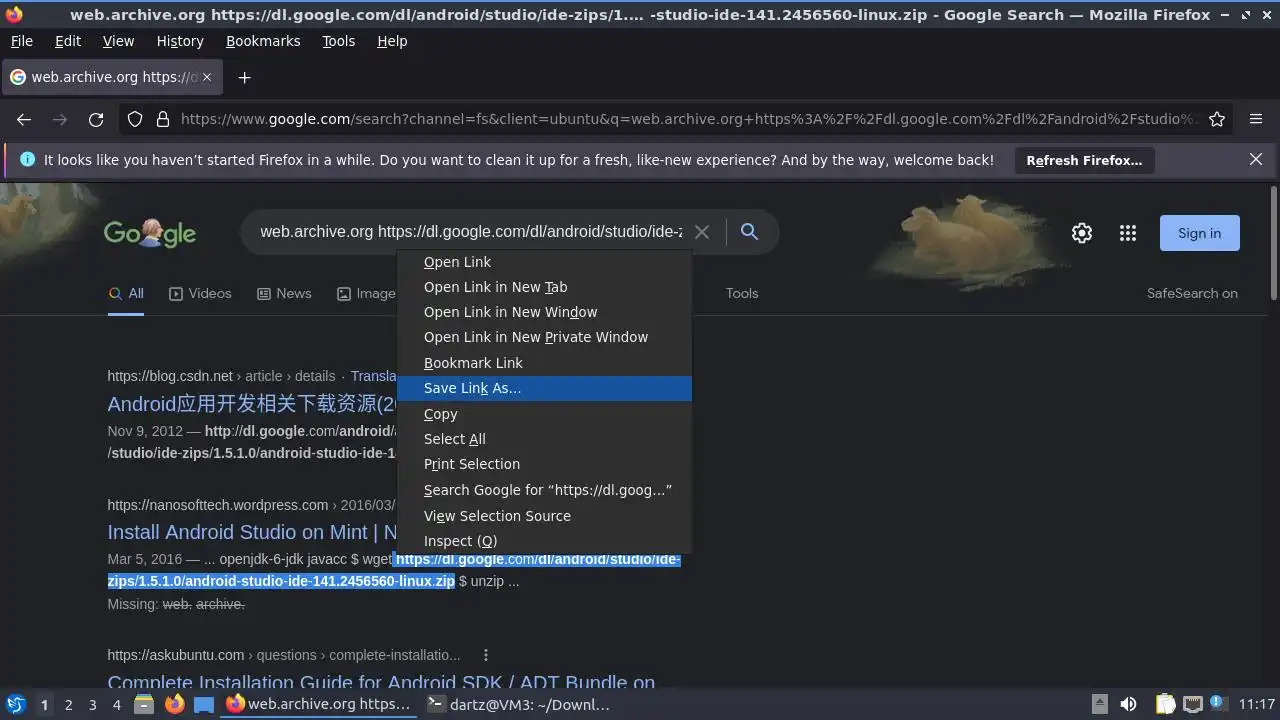The width and height of the screenshot is (1280, 720).
Task: Click the Refresh Firefox... button
Action: tap(1084, 160)
